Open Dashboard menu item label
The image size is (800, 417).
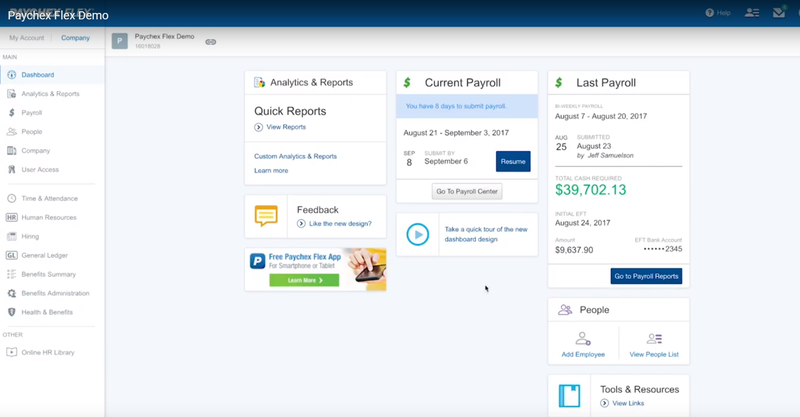pos(38,75)
